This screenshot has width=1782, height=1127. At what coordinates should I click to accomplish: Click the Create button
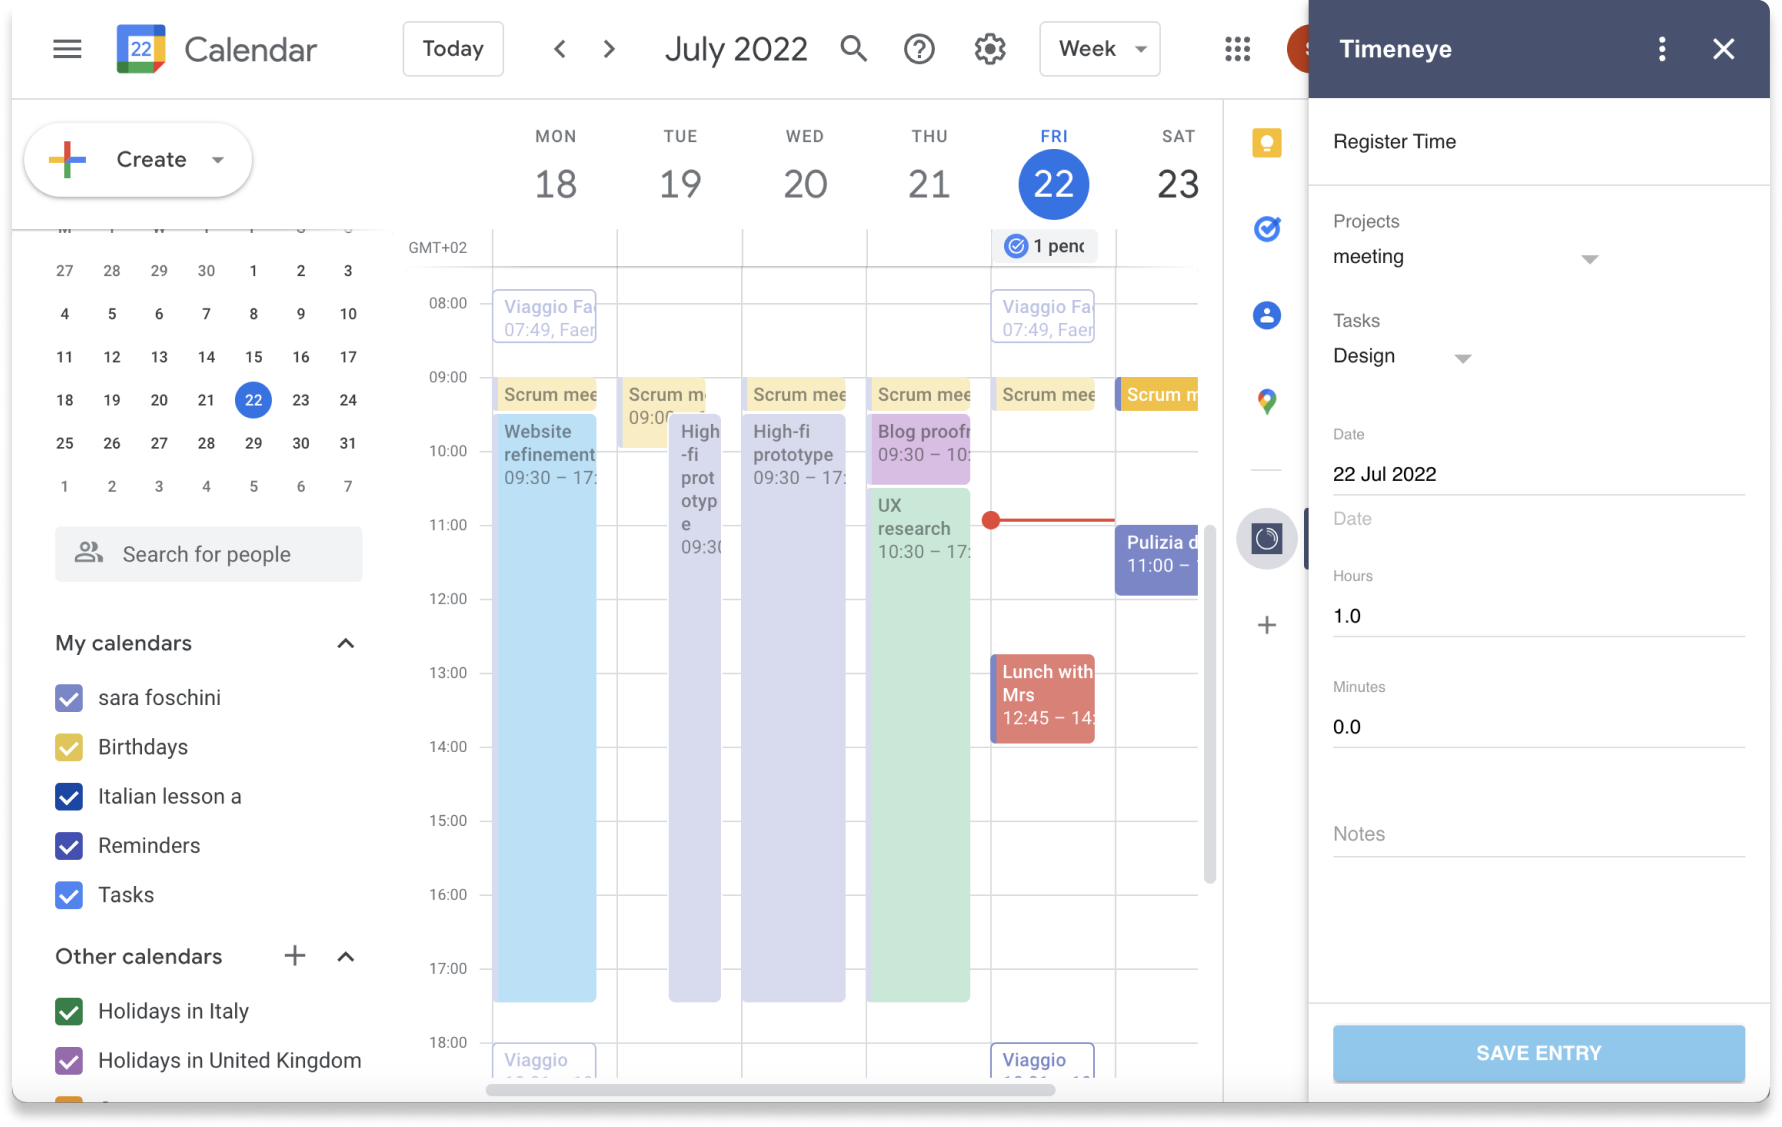138,160
